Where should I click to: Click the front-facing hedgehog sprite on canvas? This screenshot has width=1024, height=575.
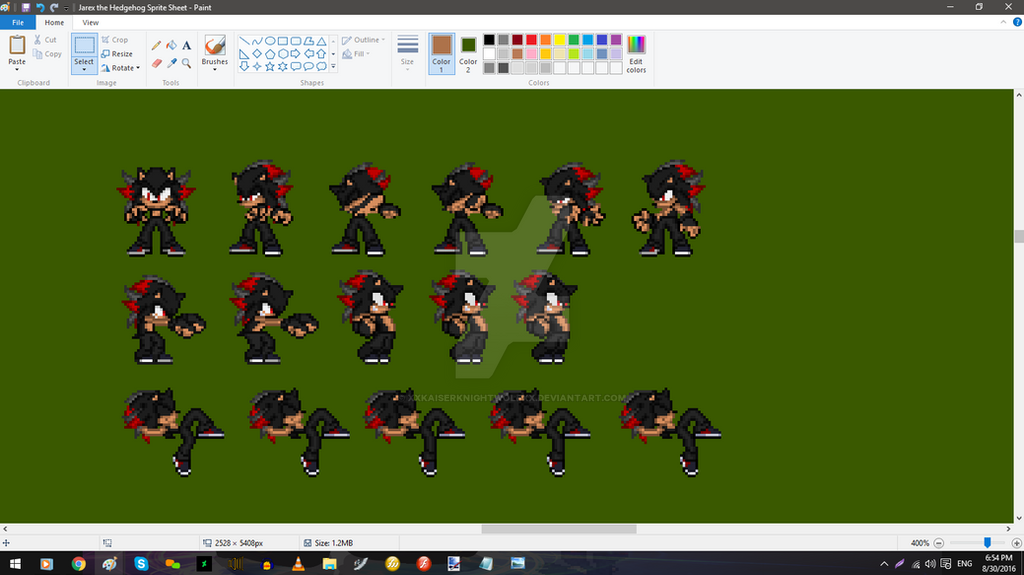(156, 210)
